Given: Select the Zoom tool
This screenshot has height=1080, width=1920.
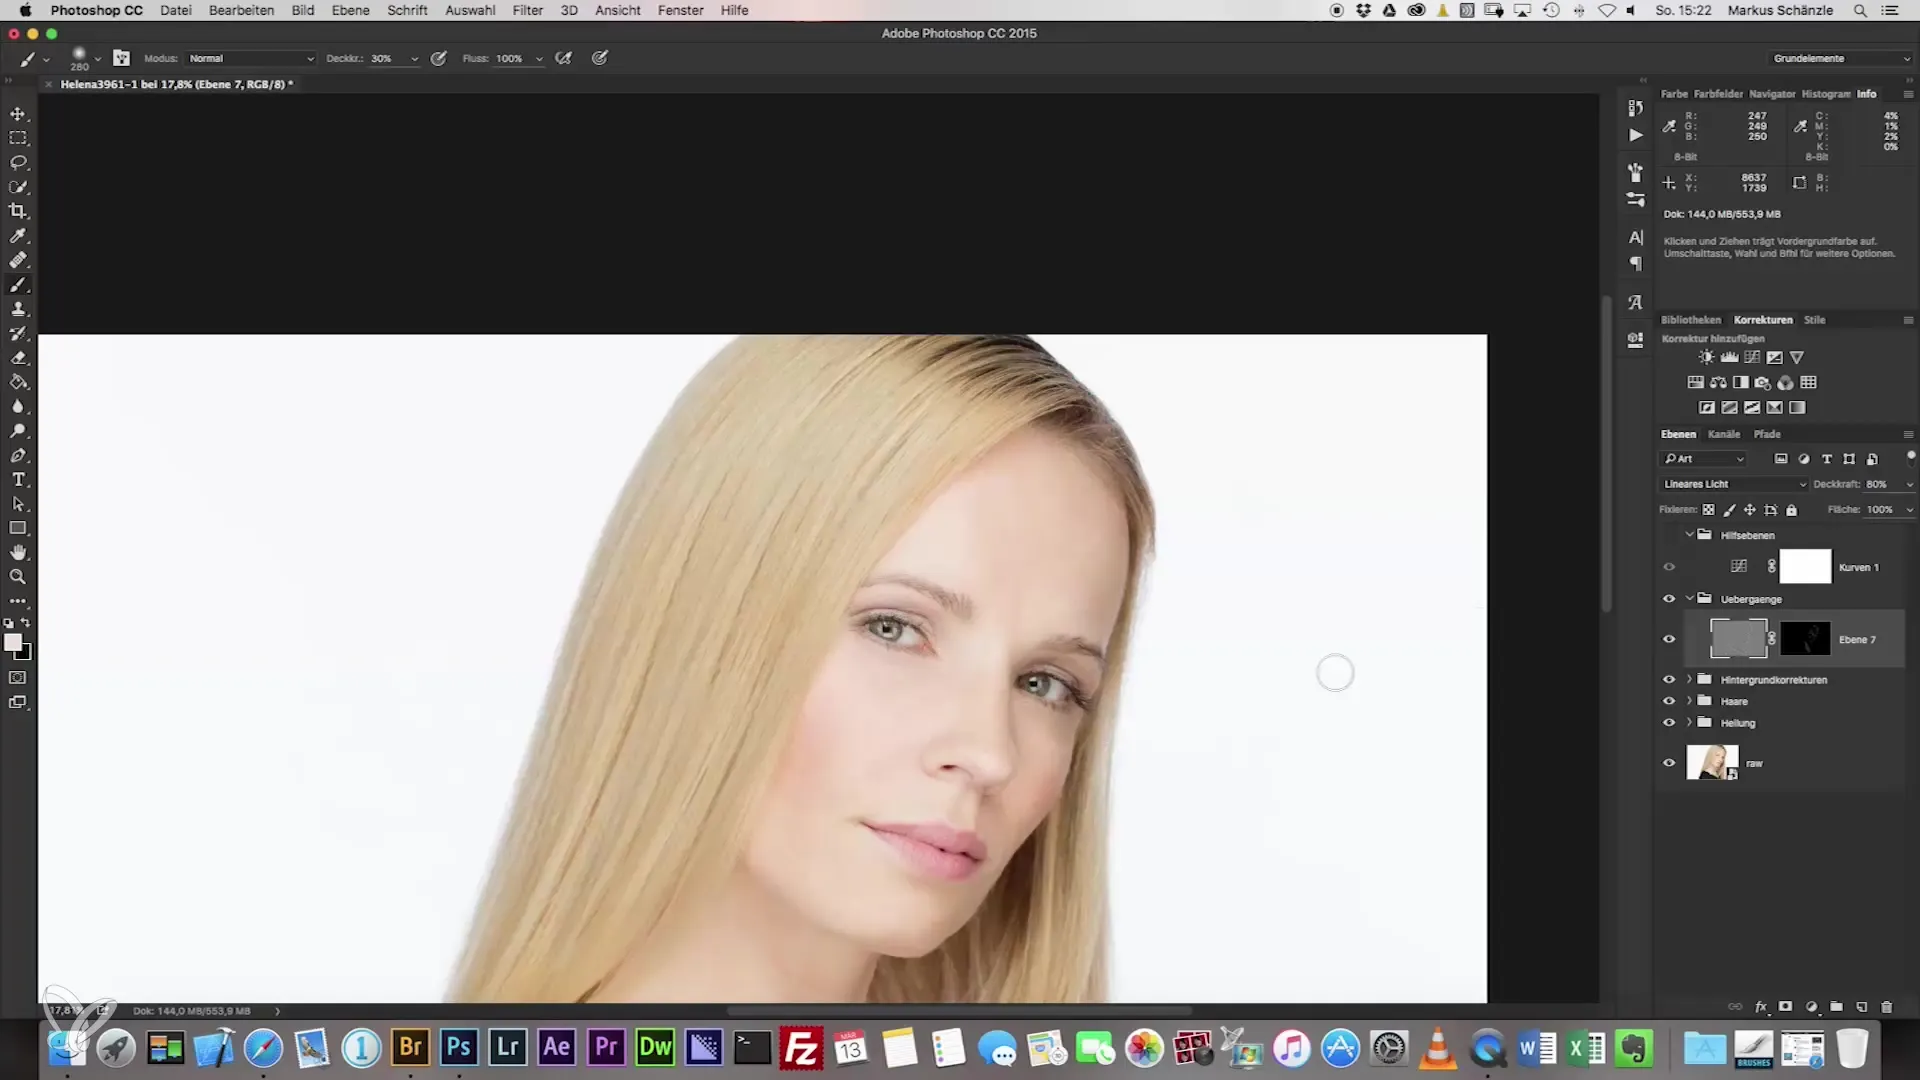Looking at the screenshot, I should click(x=18, y=577).
